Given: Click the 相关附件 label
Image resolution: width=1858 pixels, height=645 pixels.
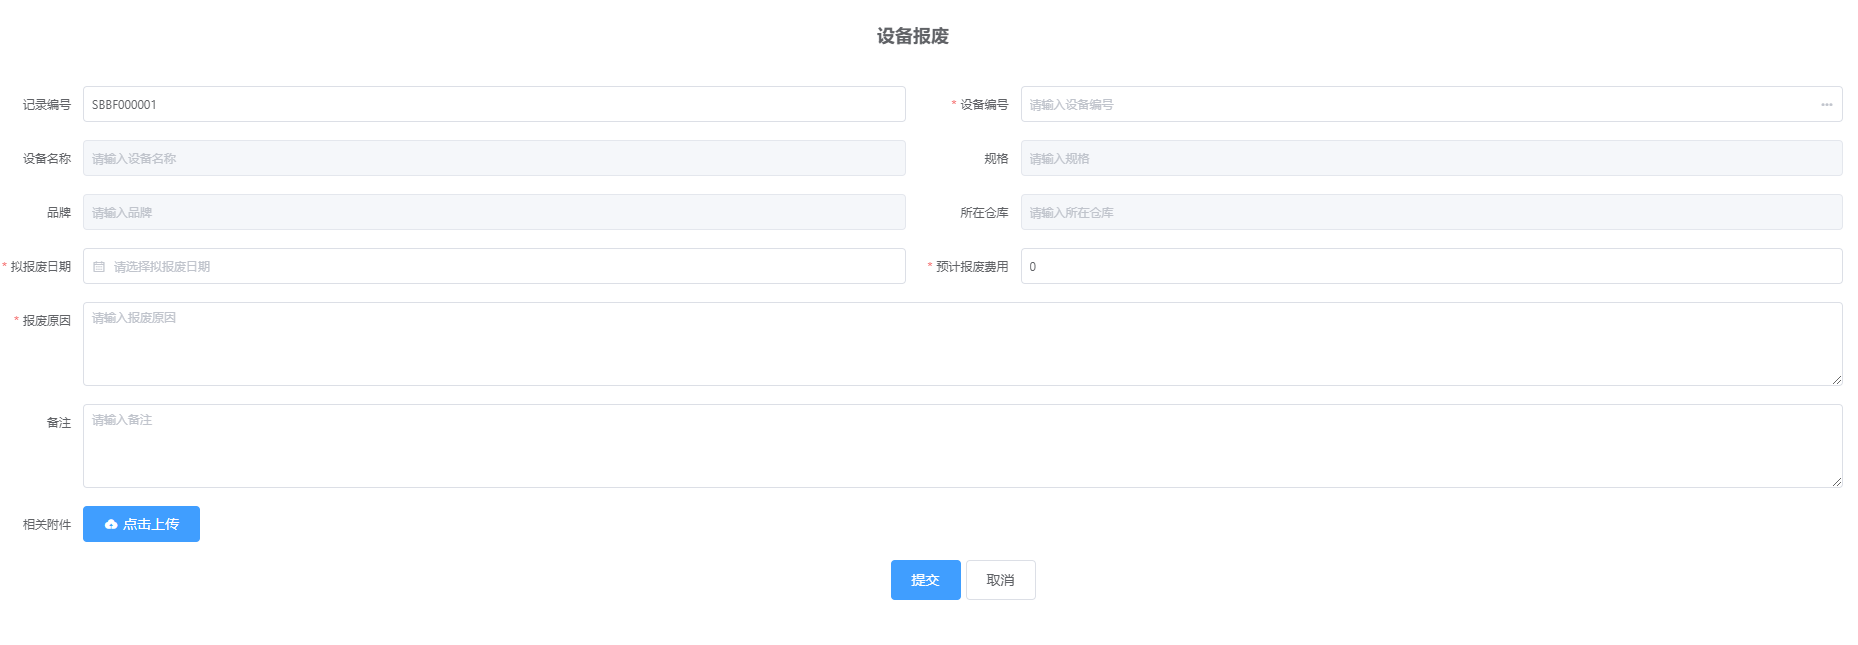Looking at the screenshot, I should click(47, 525).
